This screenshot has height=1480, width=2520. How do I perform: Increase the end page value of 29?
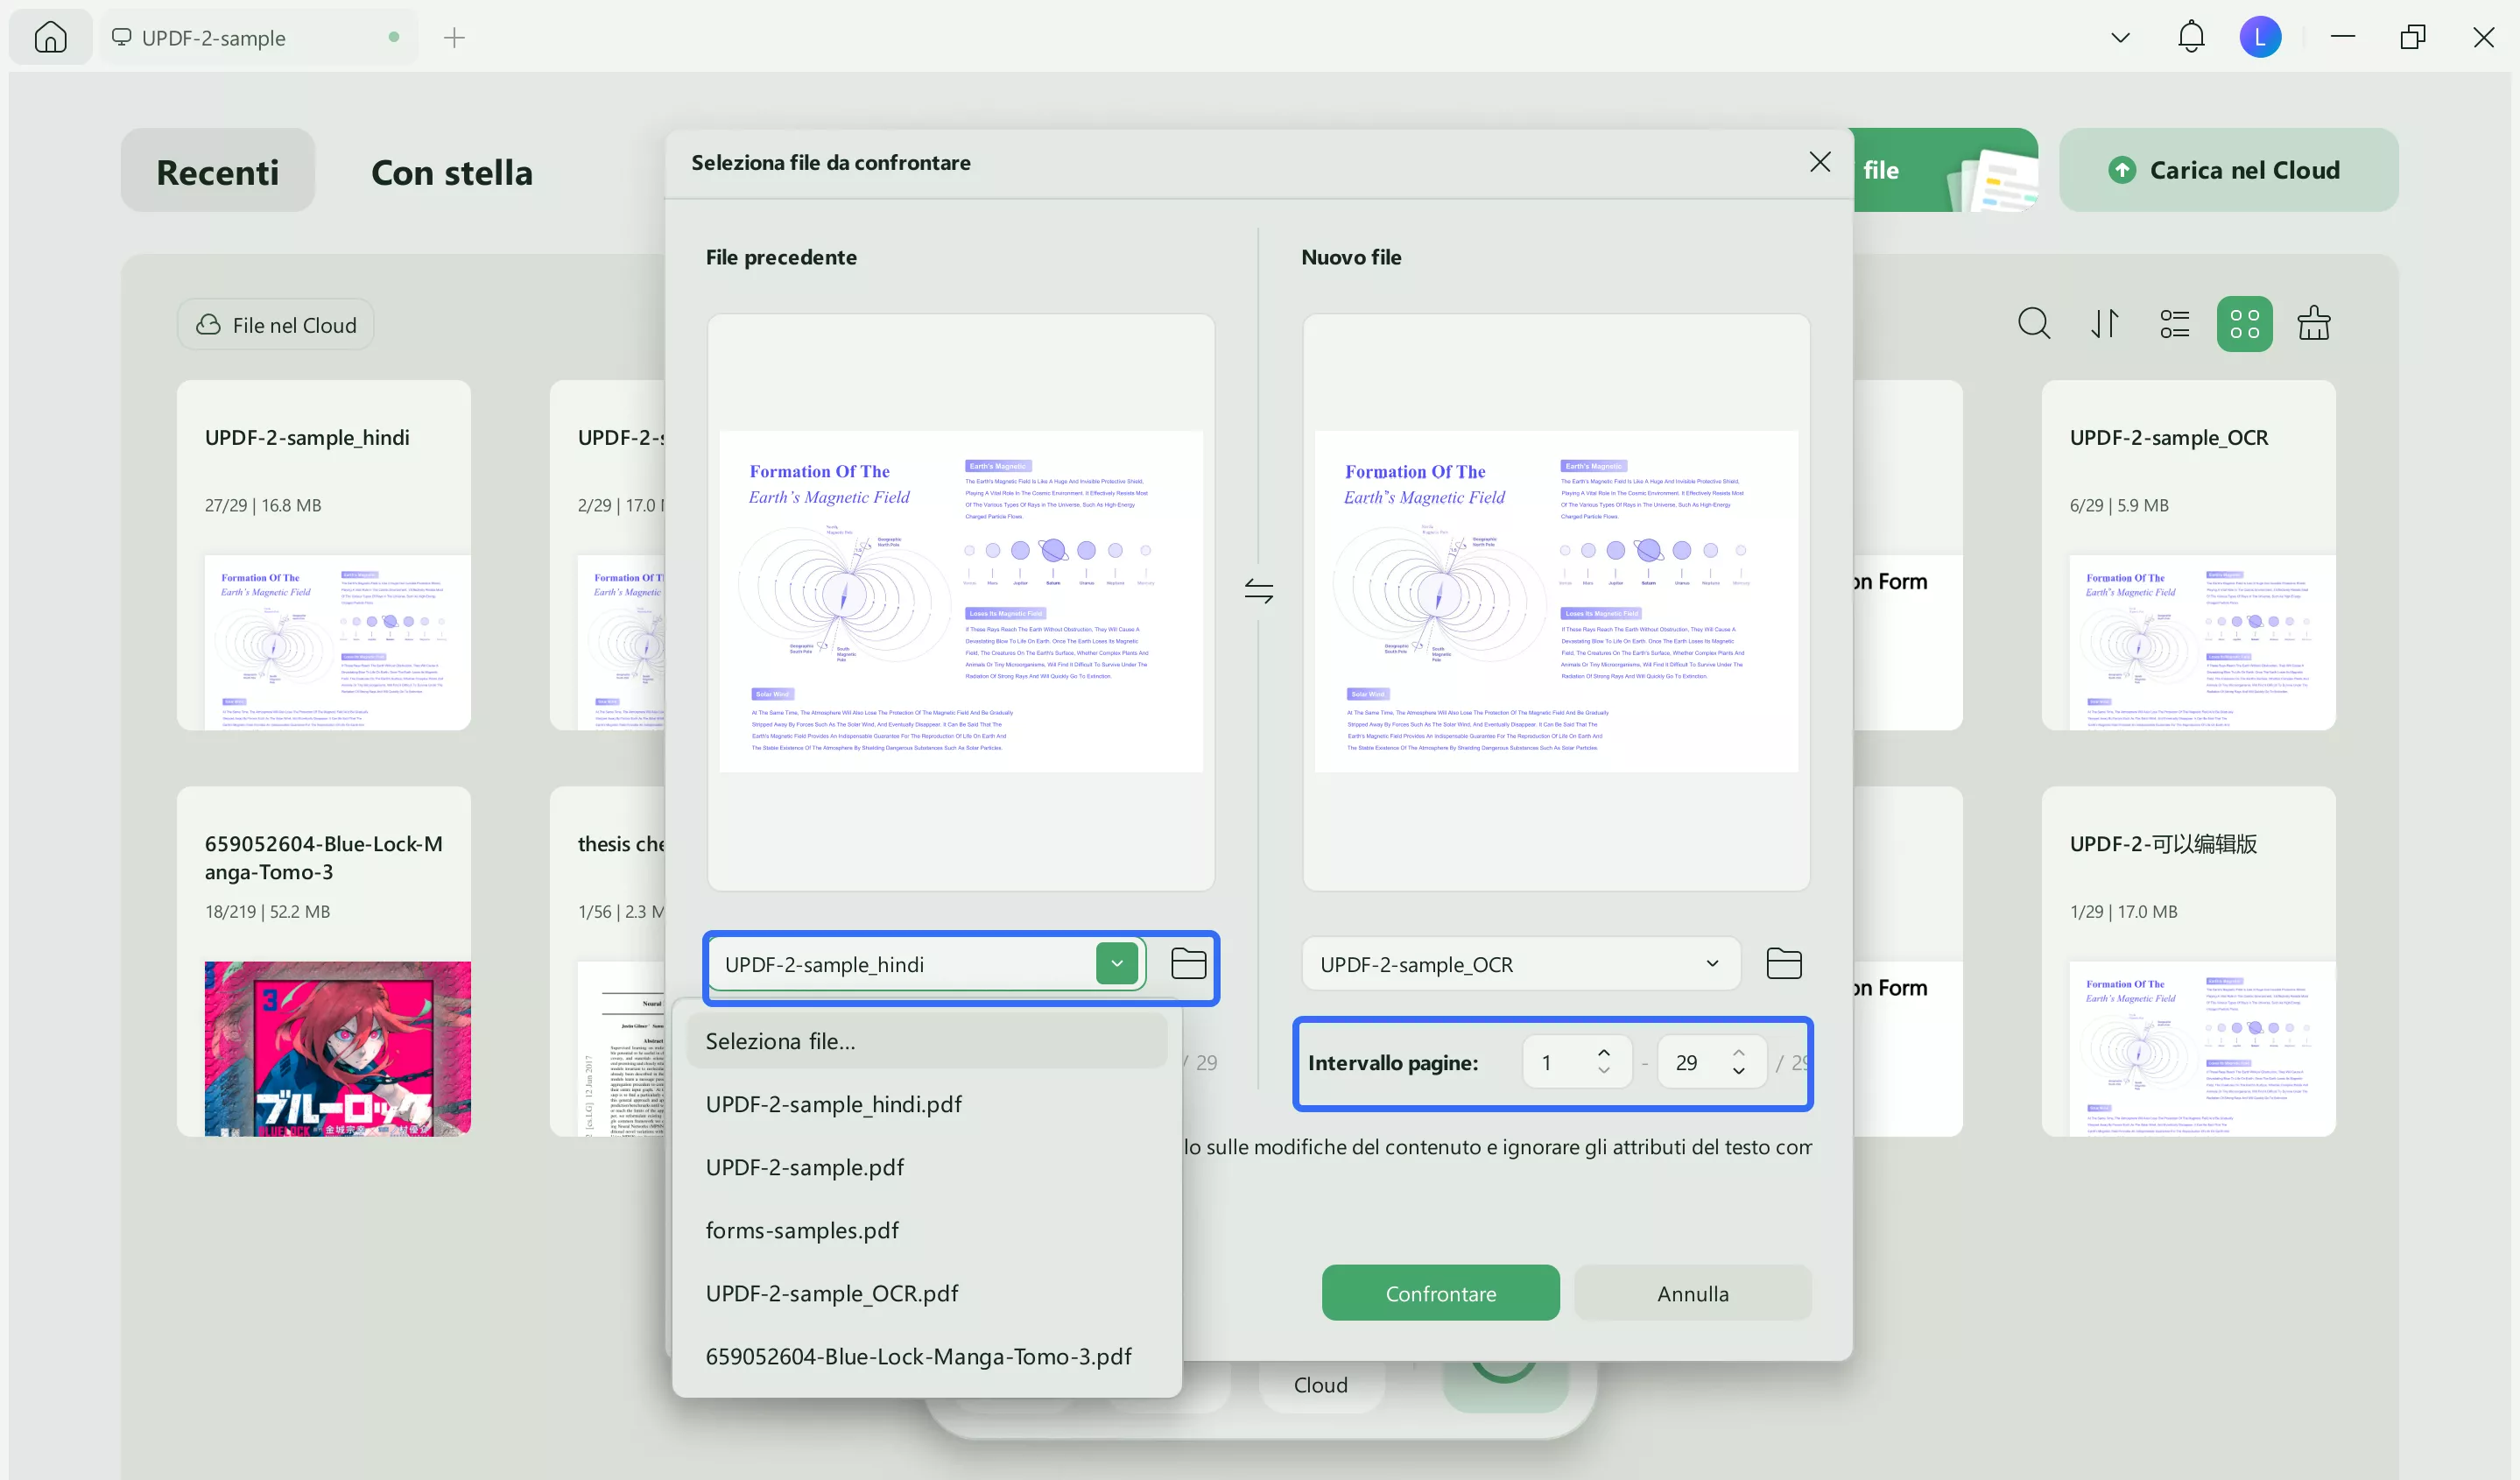(1739, 1053)
